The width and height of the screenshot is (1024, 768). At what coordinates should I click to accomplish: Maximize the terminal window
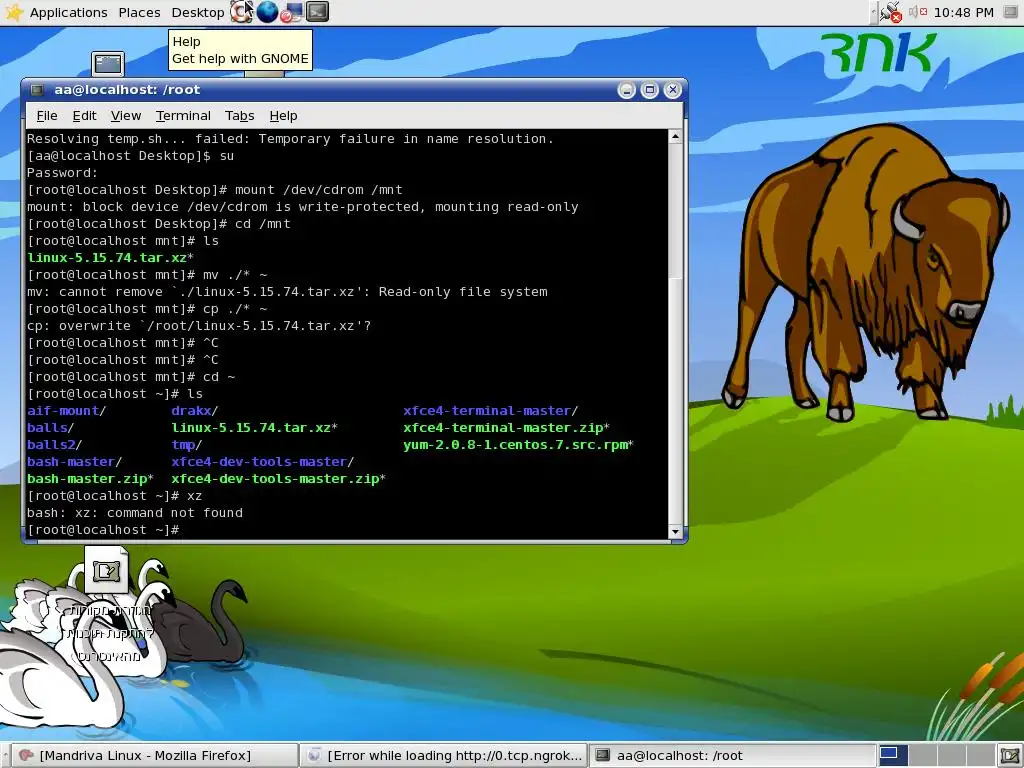(649, 90)
